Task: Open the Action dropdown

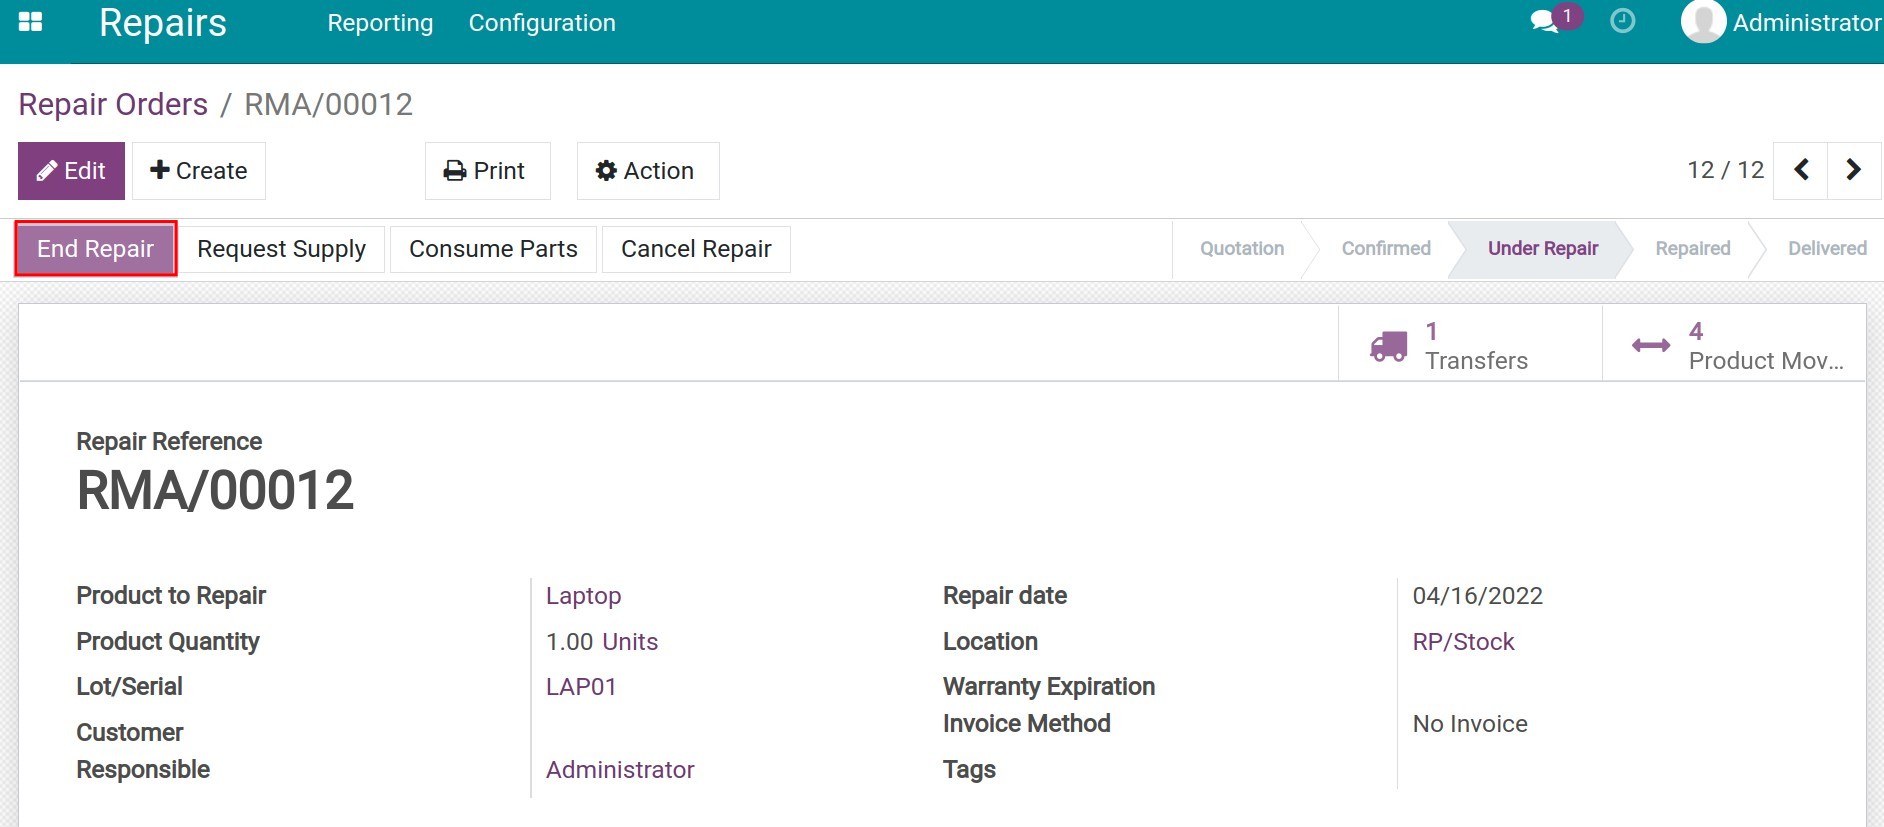Action: (x=647, y=171)
